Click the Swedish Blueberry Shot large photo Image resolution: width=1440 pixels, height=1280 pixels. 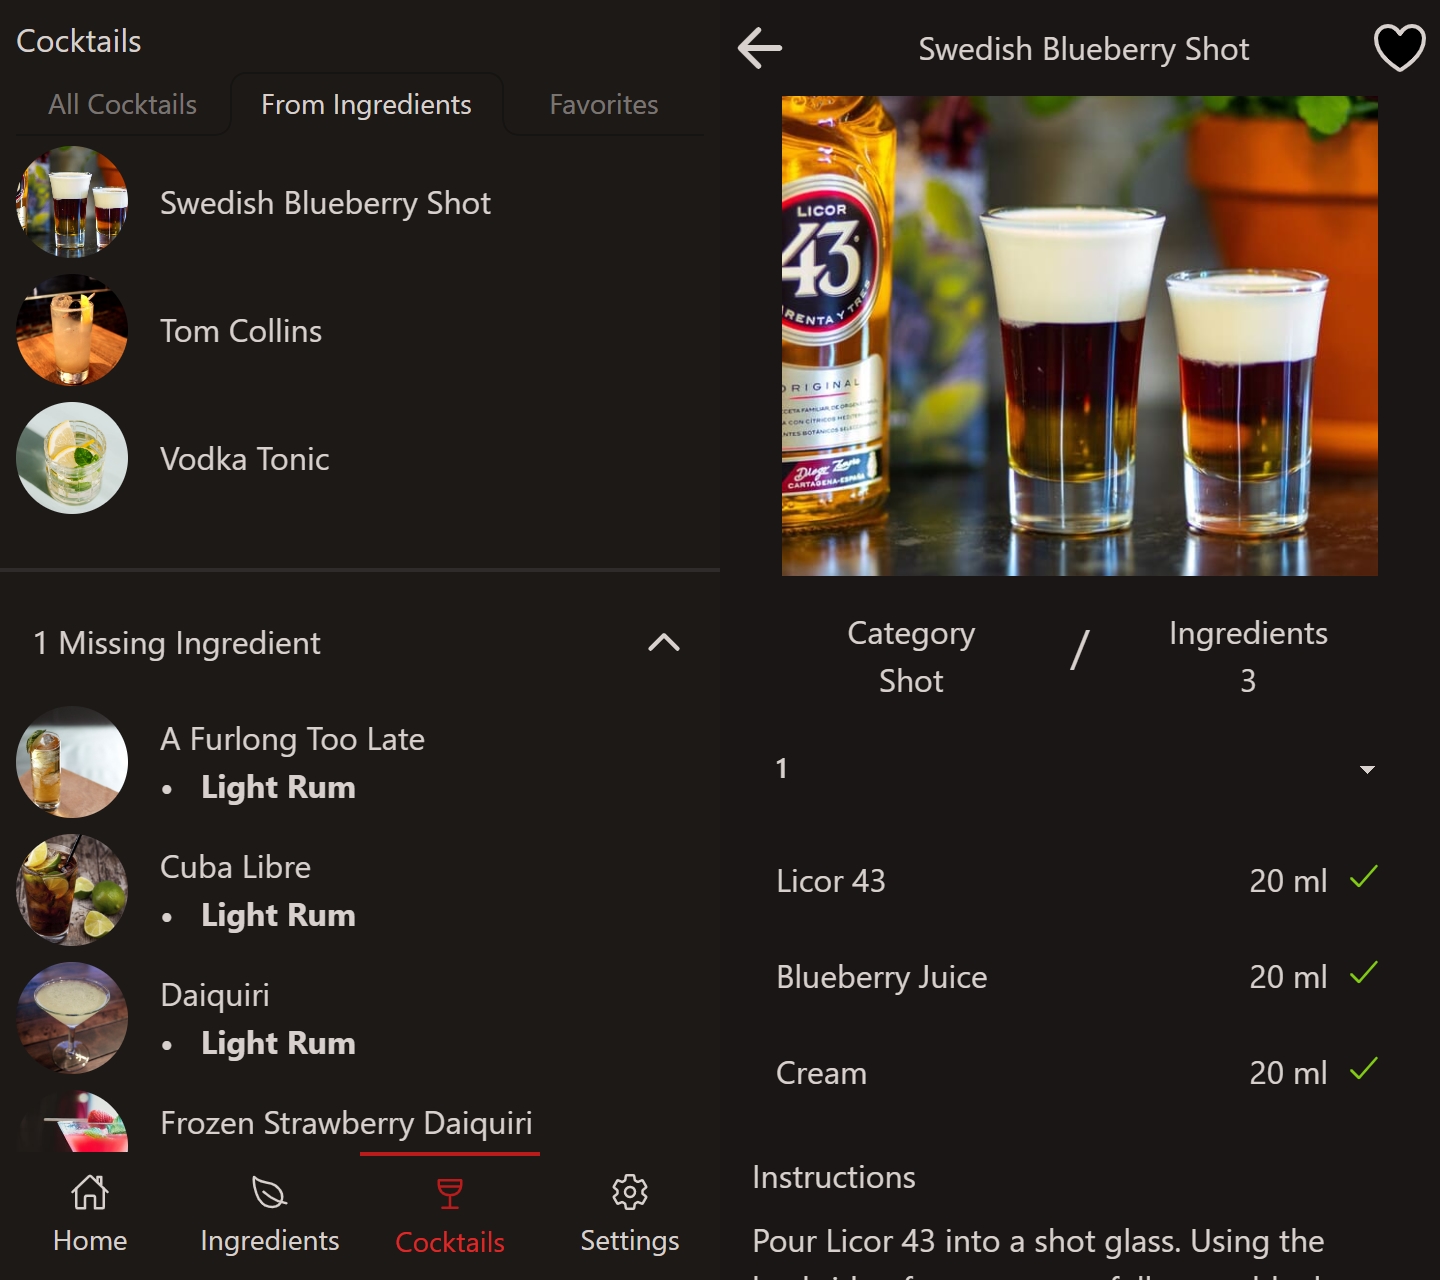pyautogui.click(x=1079, y=336)
